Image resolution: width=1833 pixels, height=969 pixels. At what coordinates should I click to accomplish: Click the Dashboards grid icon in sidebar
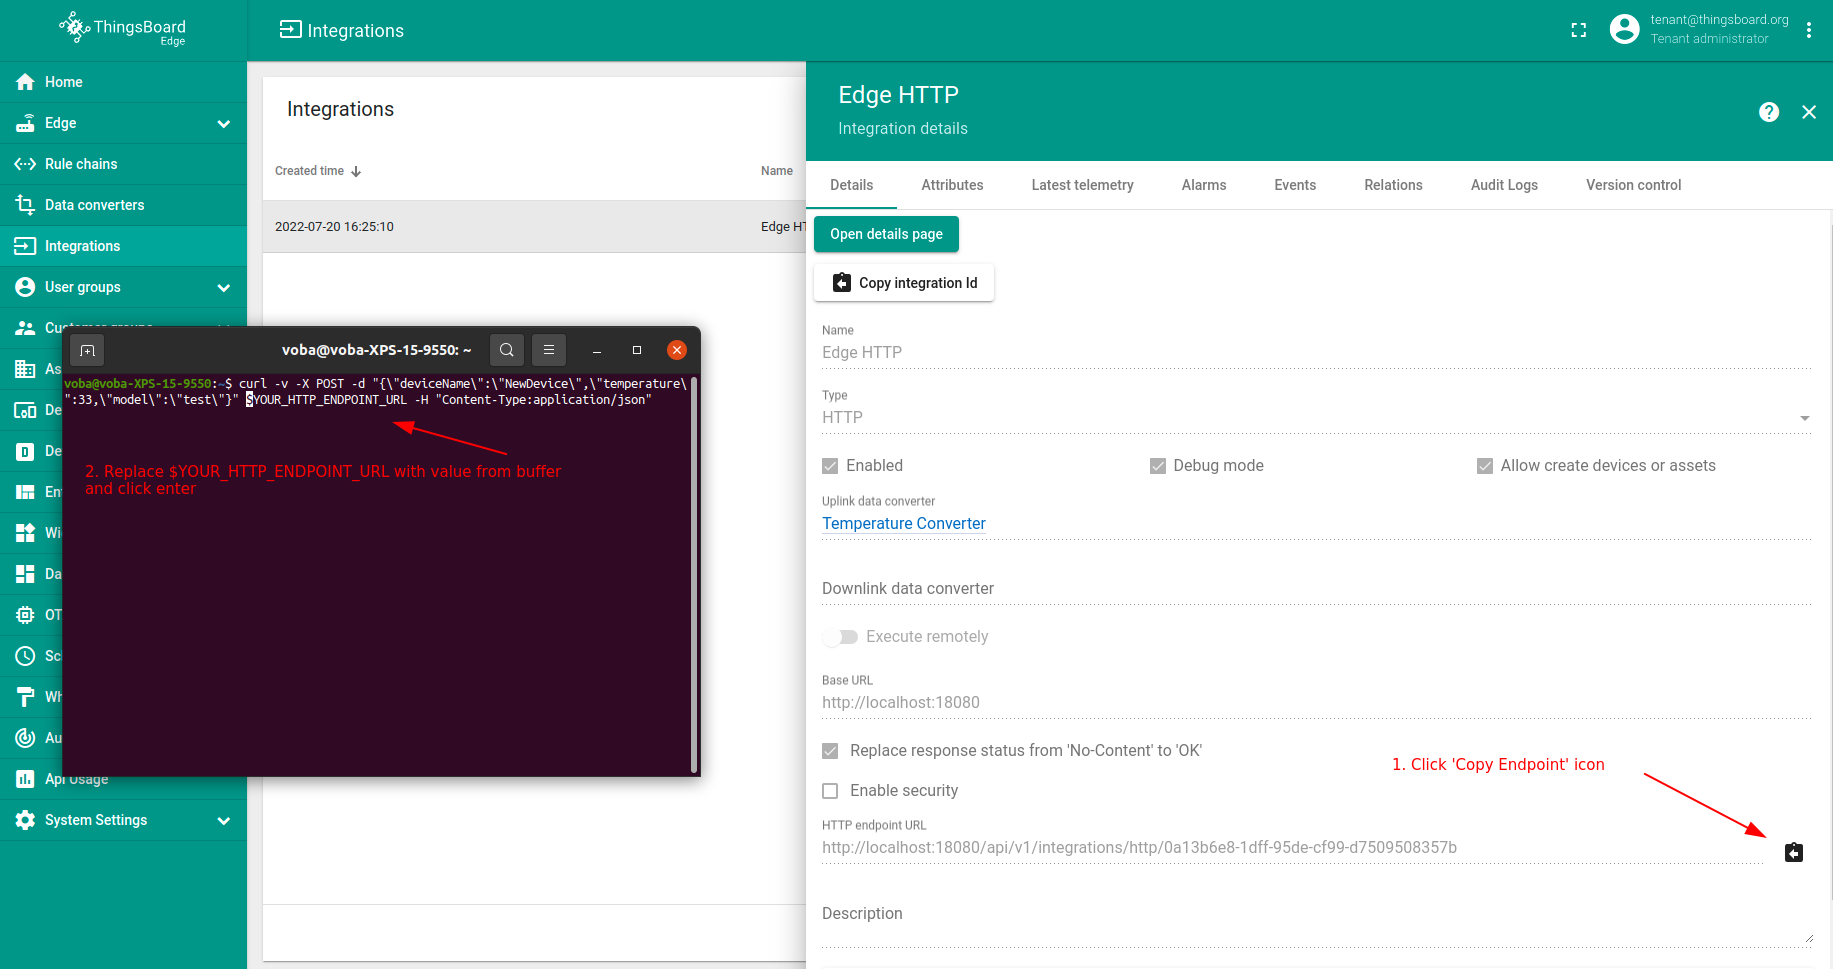click(26, 574)
